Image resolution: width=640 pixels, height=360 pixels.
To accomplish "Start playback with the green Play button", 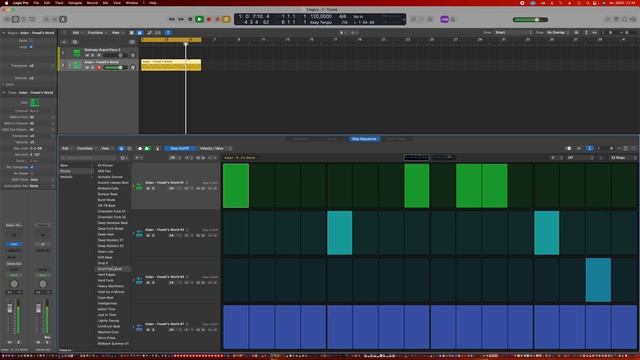I will pos(199,19).
